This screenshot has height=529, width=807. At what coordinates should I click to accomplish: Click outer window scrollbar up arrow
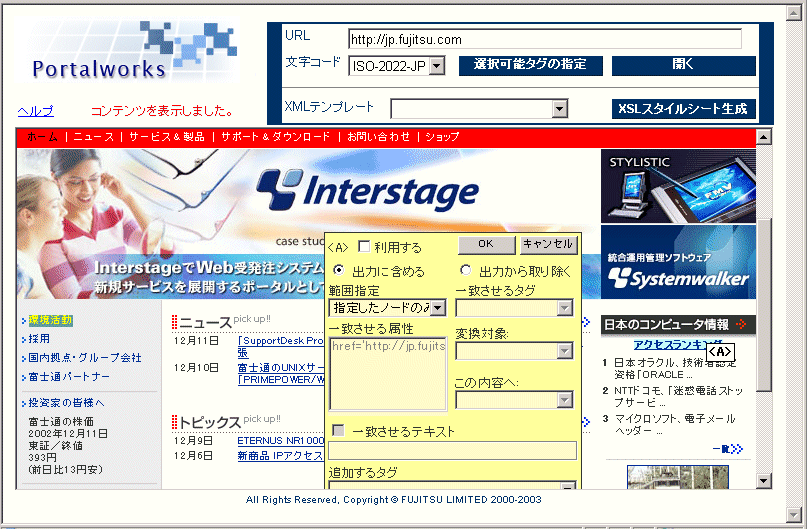[794, 13]
